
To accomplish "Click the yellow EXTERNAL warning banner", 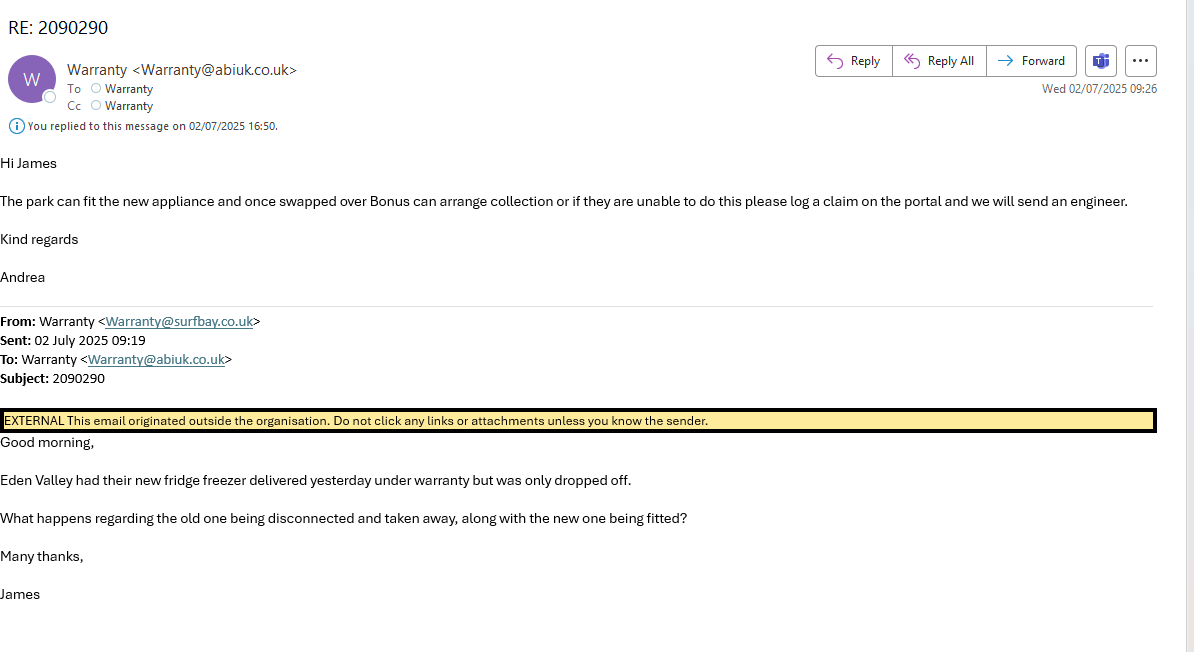I will coord(579,421).
